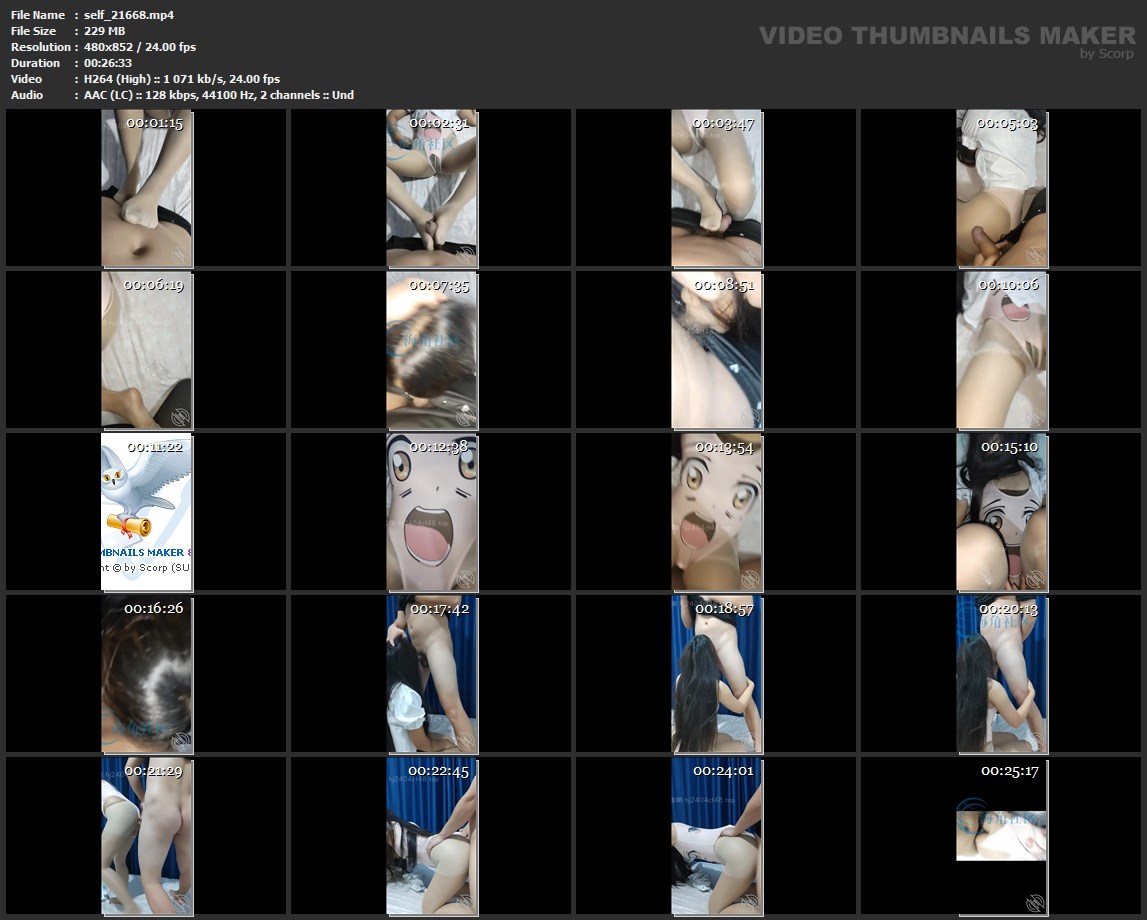Open the thumbnail at 00:03:47
Image resolution: width=1147 pixels, height=920 pixels.
(x=716, y=188)
